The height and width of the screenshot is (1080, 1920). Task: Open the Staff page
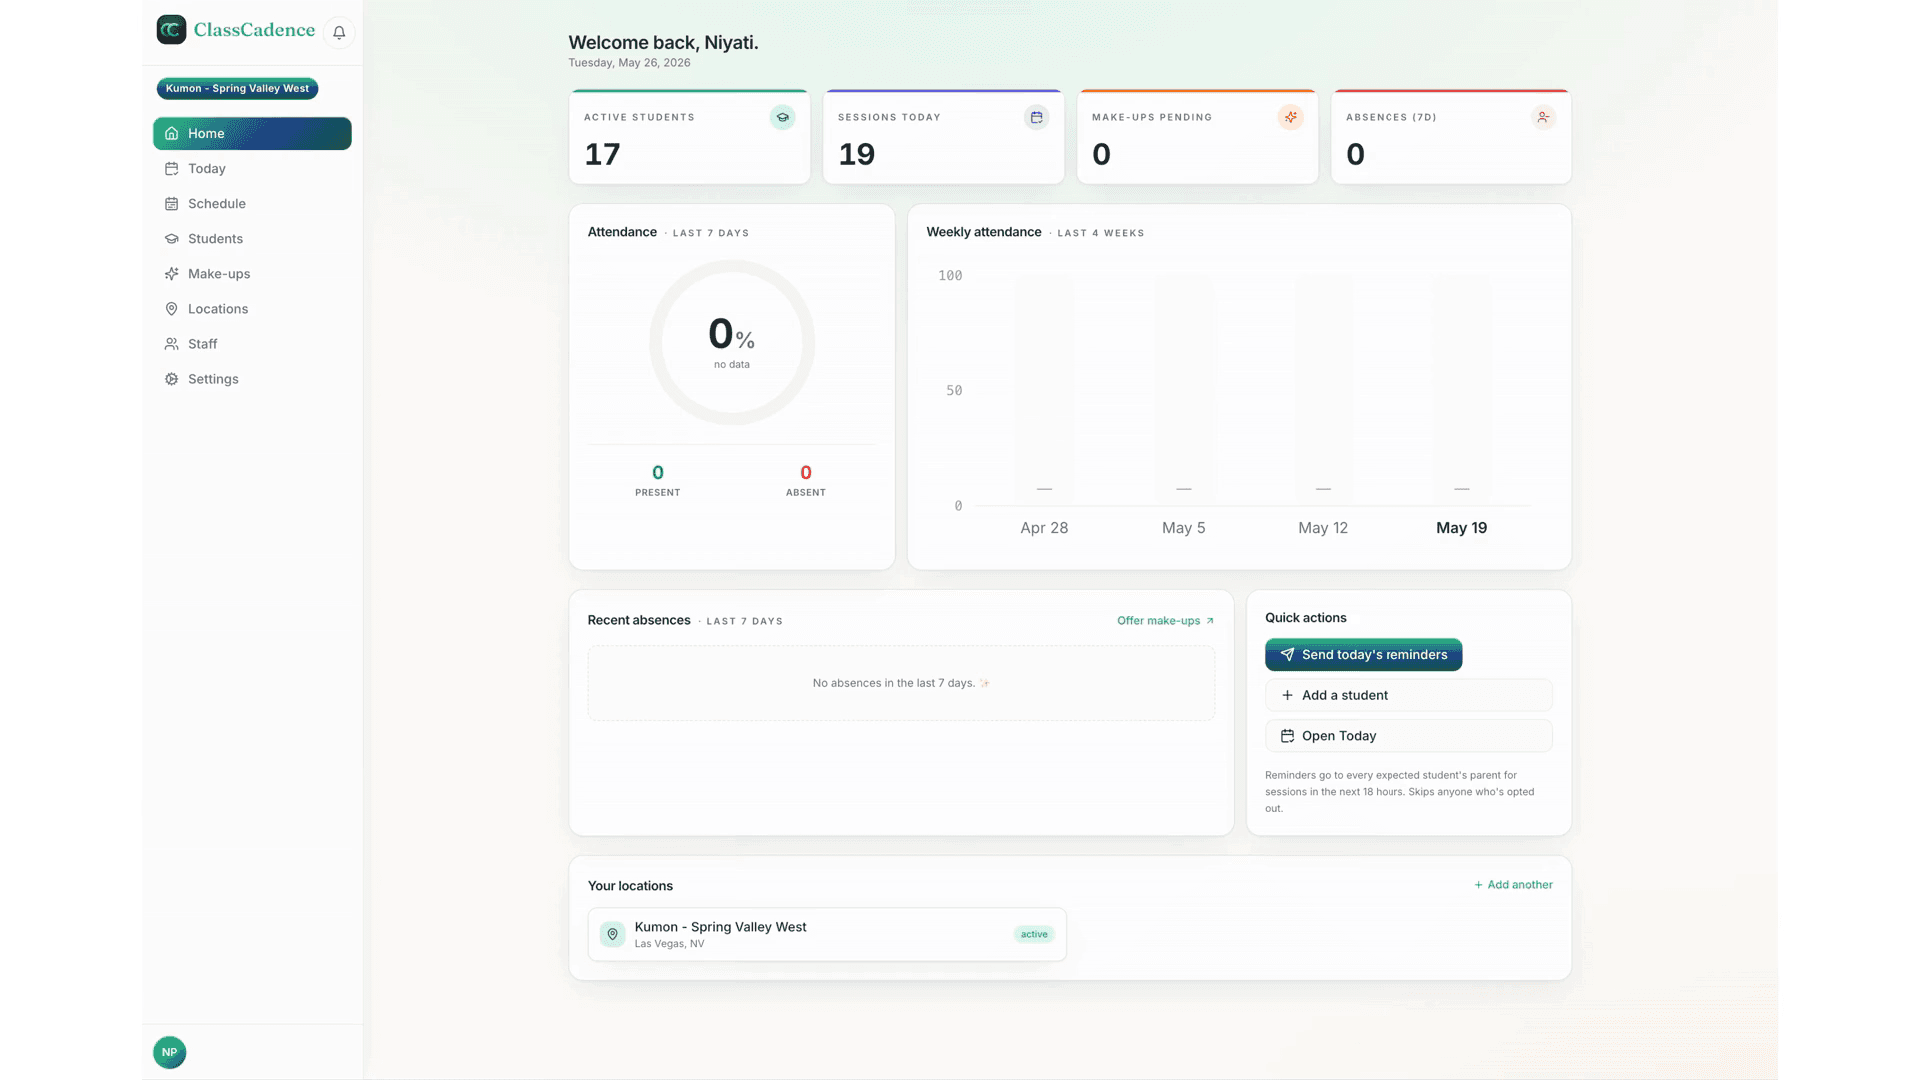252,343
